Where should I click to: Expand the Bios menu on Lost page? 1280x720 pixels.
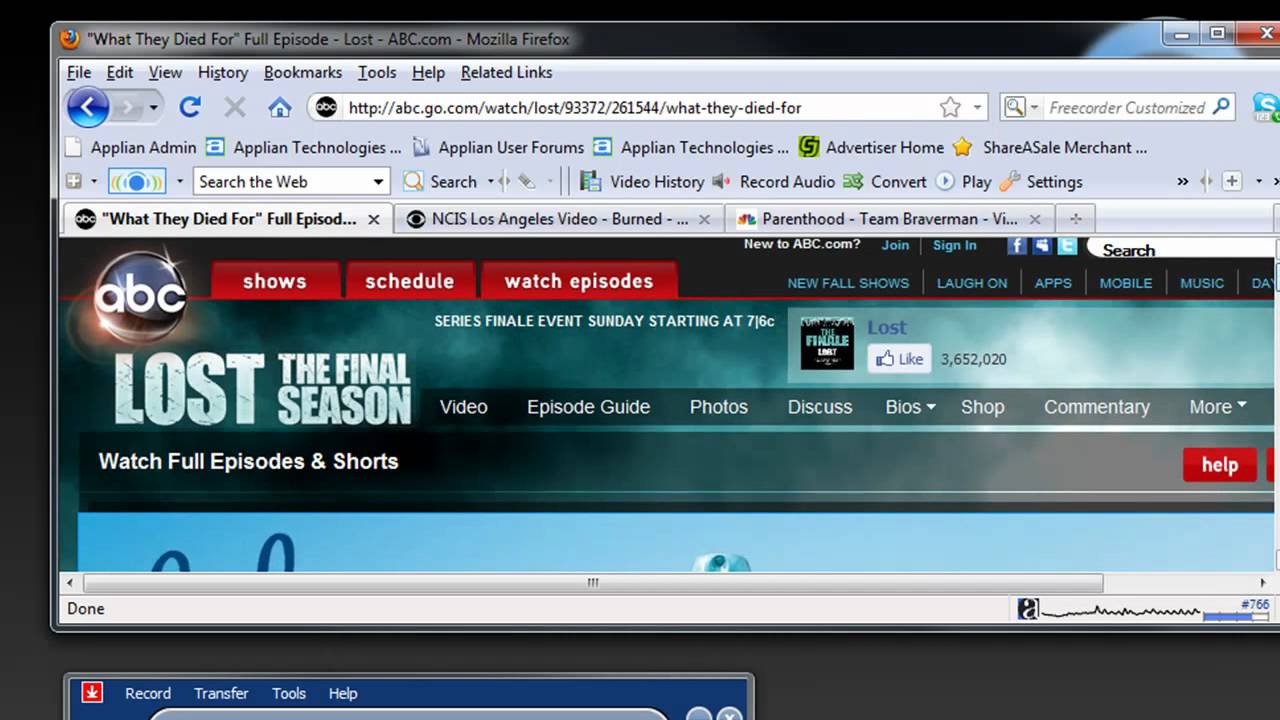(x=910, y=407)
